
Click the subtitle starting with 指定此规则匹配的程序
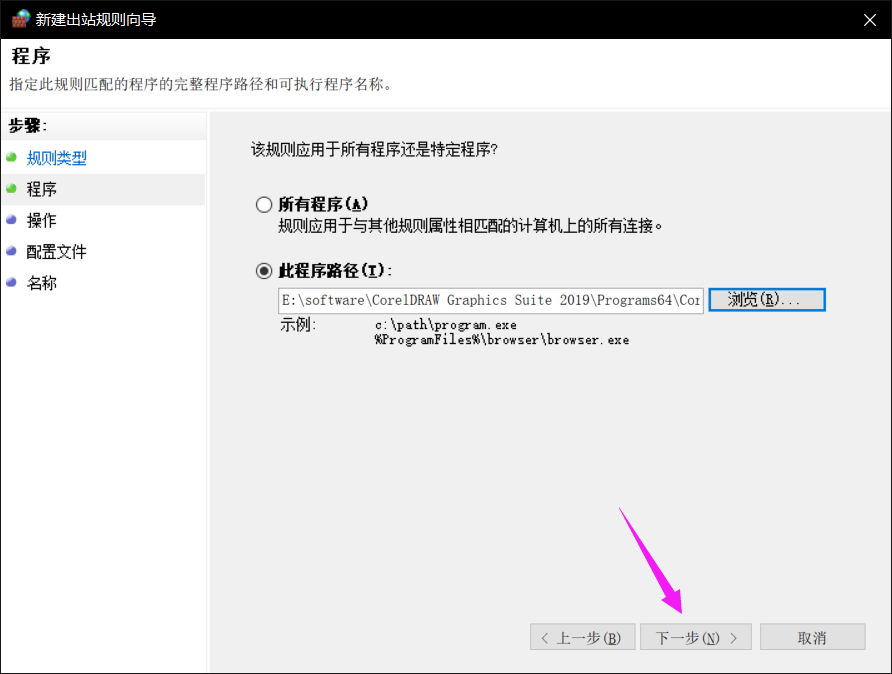[201, 85]
